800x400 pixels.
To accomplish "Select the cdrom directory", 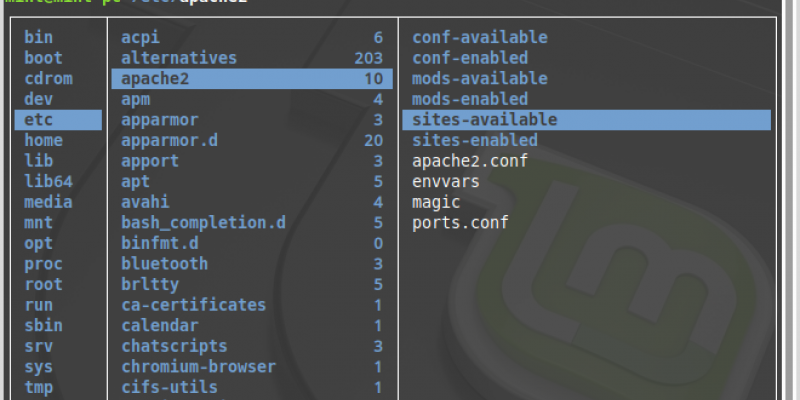I will [x=48, y=79].
